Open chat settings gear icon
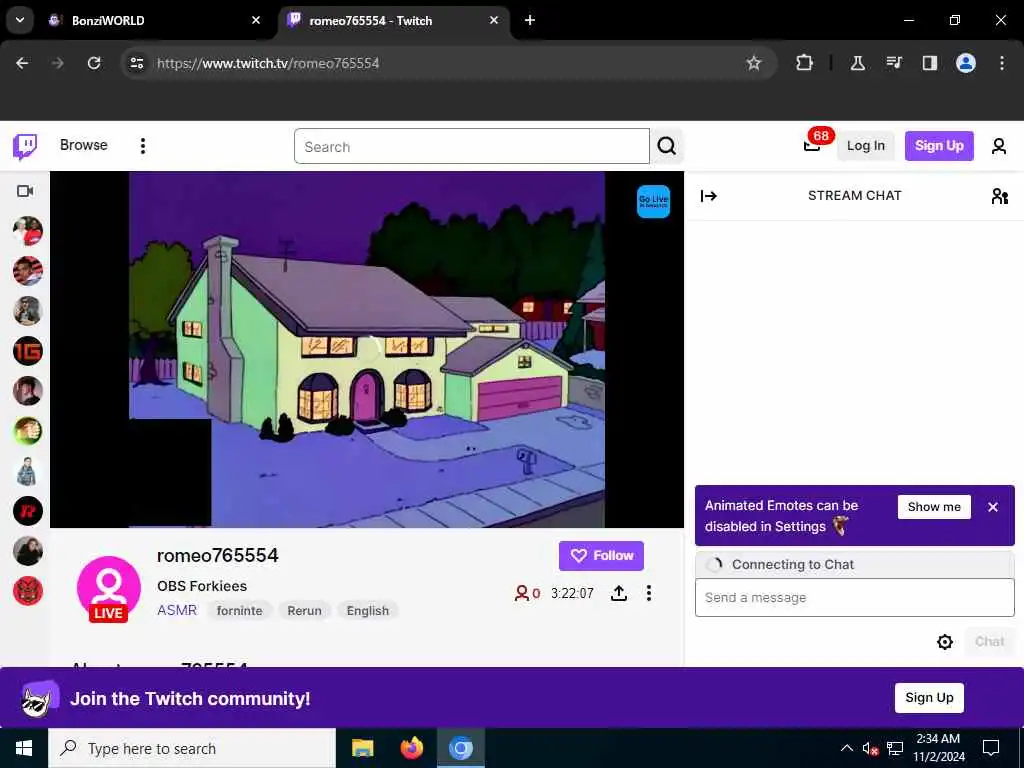The width and height of the screenshot is (1024, 768). [x=944, y=642]
